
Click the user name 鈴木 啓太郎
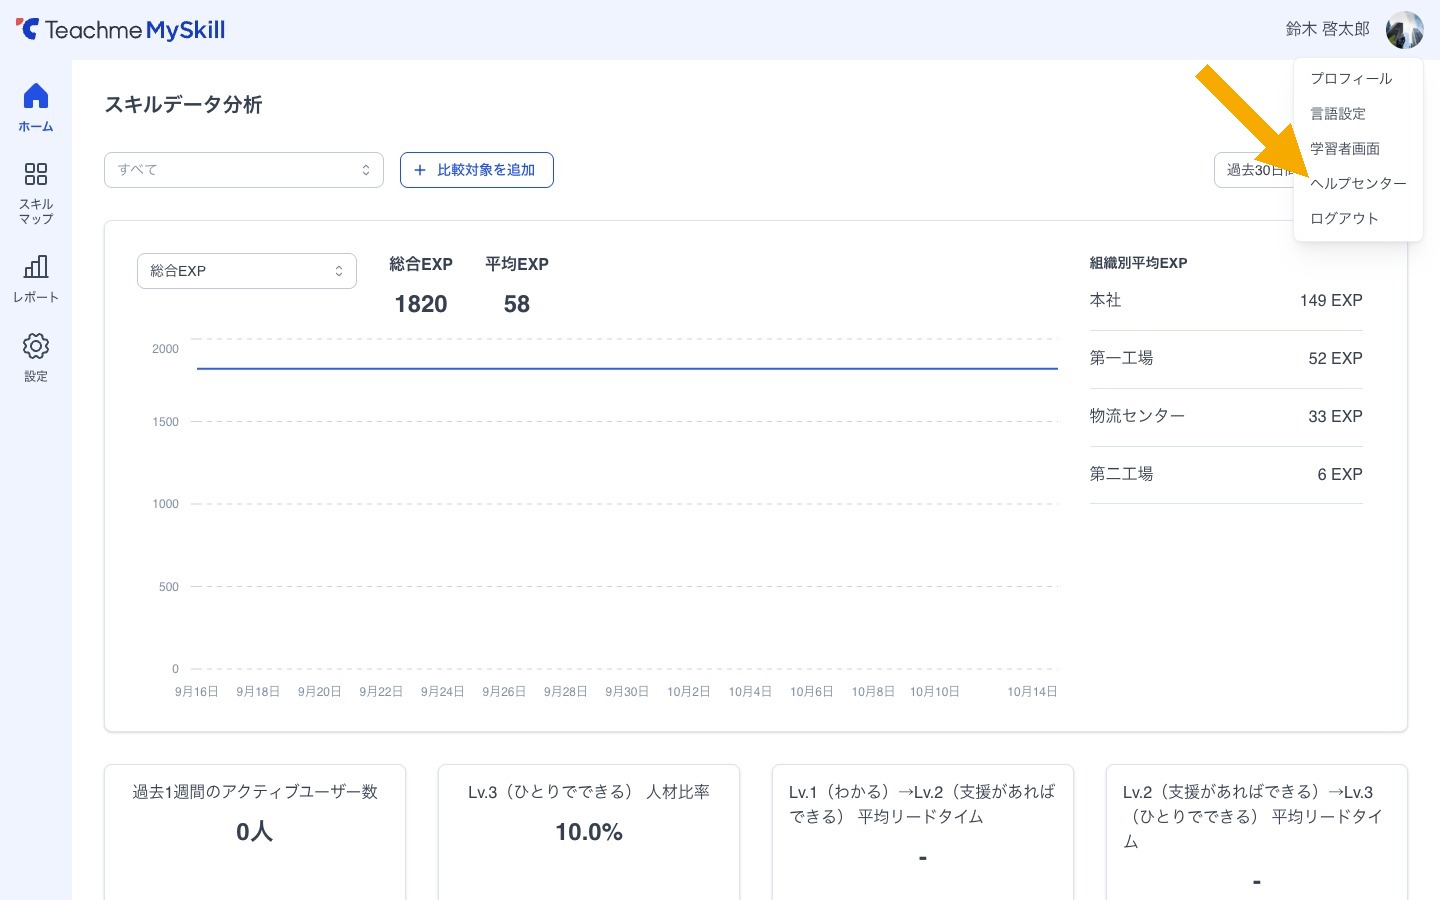pyautogui.click(x=1328, y=30)
